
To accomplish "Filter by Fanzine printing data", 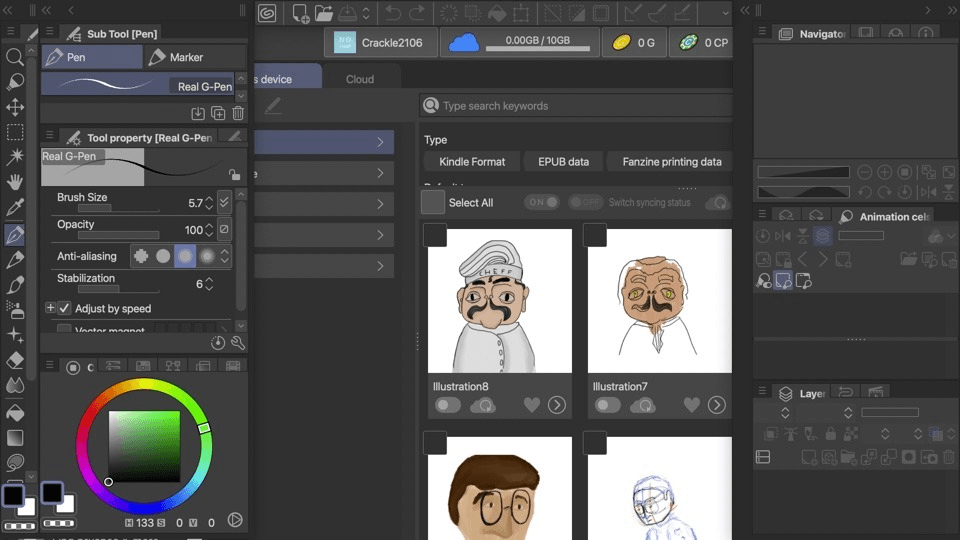I will coord(671,162).
